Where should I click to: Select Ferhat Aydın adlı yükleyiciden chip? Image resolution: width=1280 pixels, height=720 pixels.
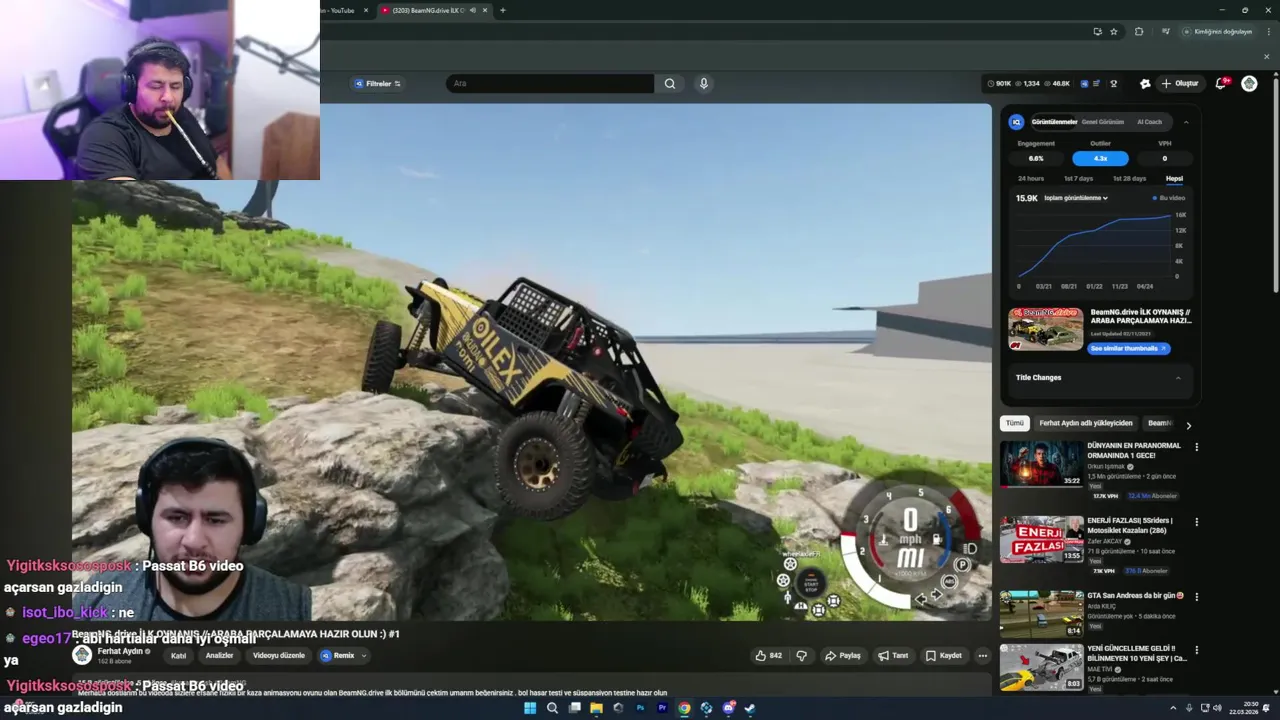(x=1085, y=423)
